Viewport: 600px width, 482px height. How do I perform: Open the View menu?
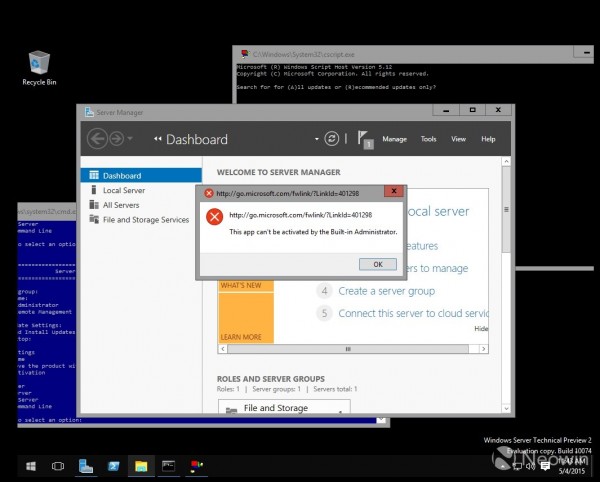pos(458,139)
